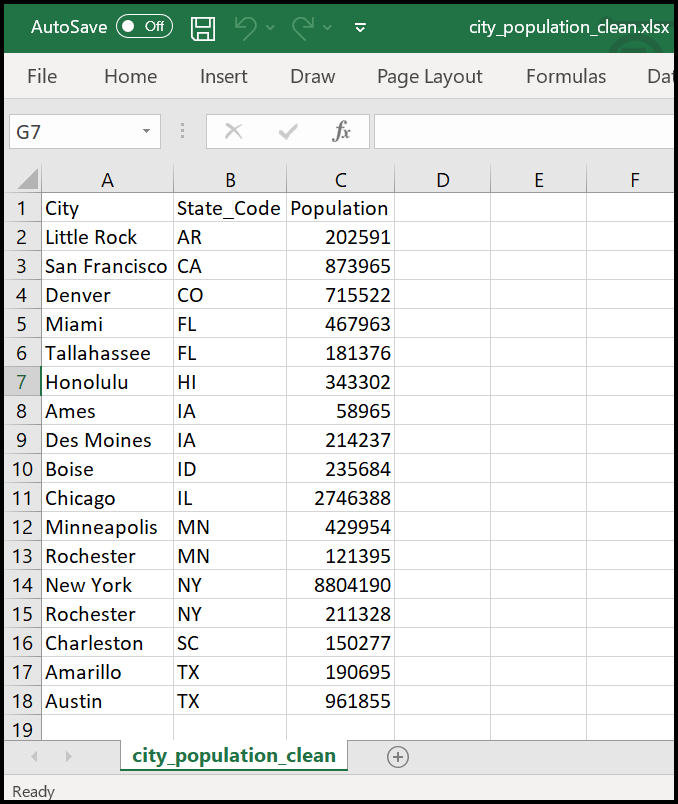The width and height of the screenshot is (678, 804).
Task: Click the Insert Function fx icon
Action: (341, 131)
